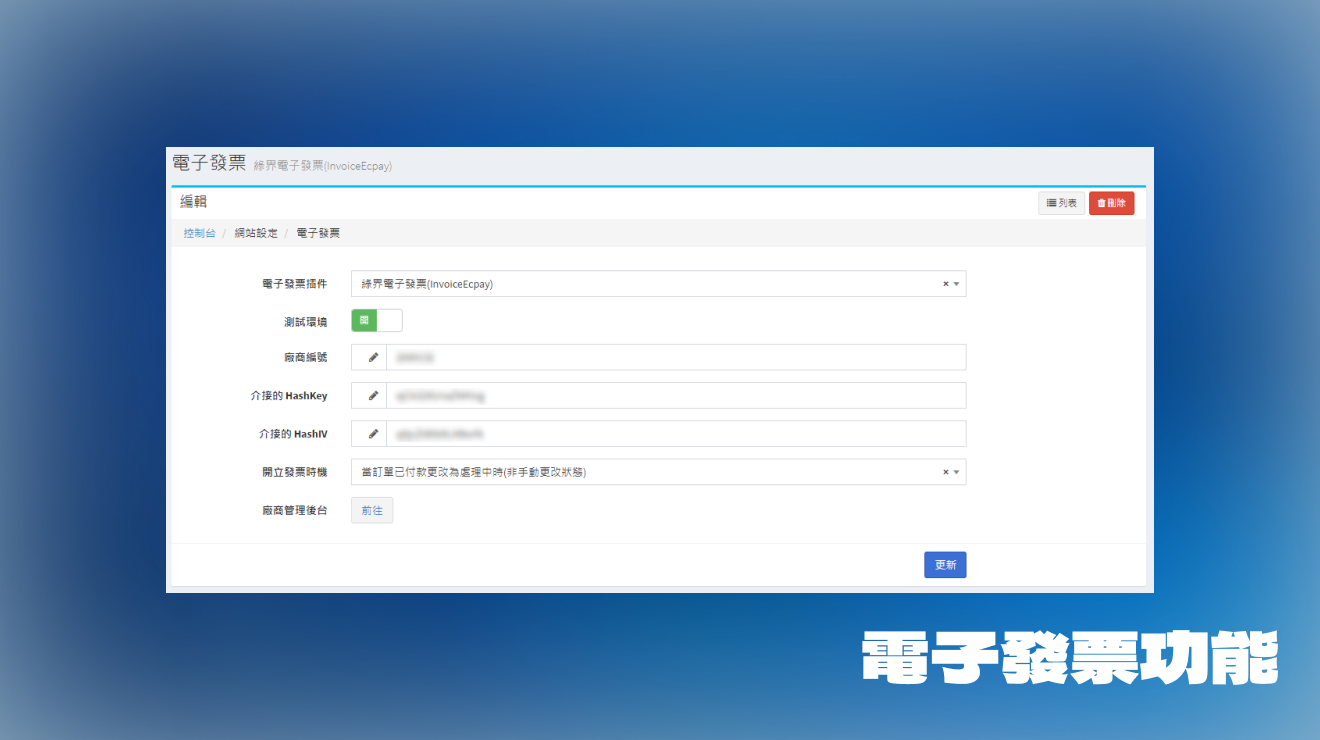
Task: Focus the 廠商編號 text field
Action: coord(675,357)
